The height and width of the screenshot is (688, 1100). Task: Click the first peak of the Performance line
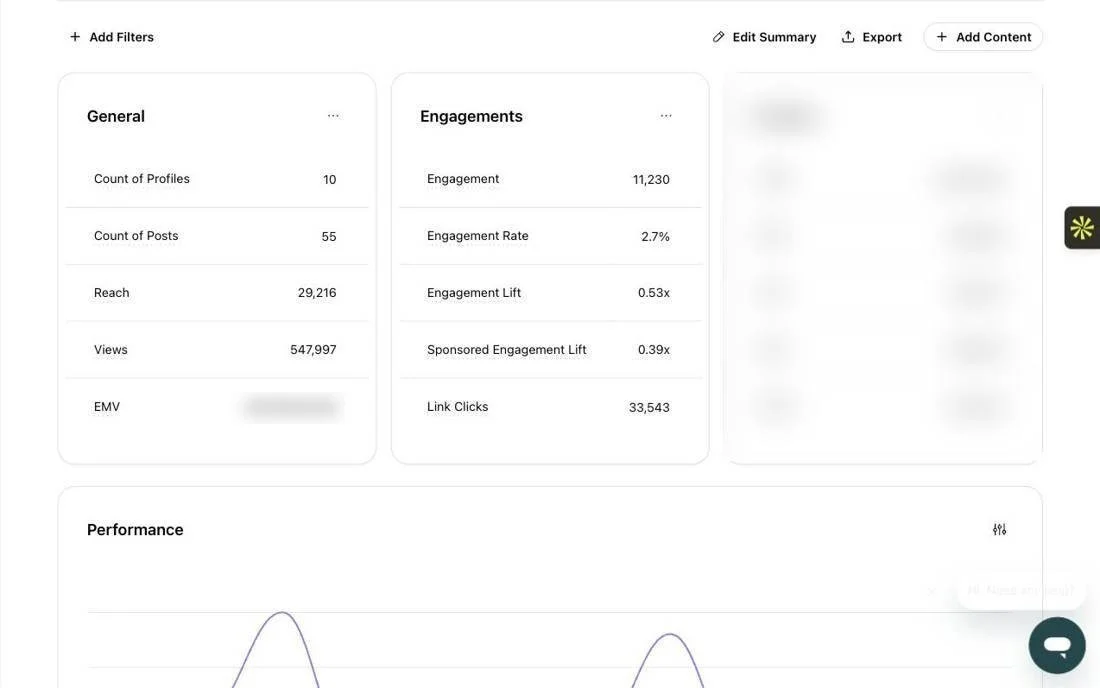point(282,614)
